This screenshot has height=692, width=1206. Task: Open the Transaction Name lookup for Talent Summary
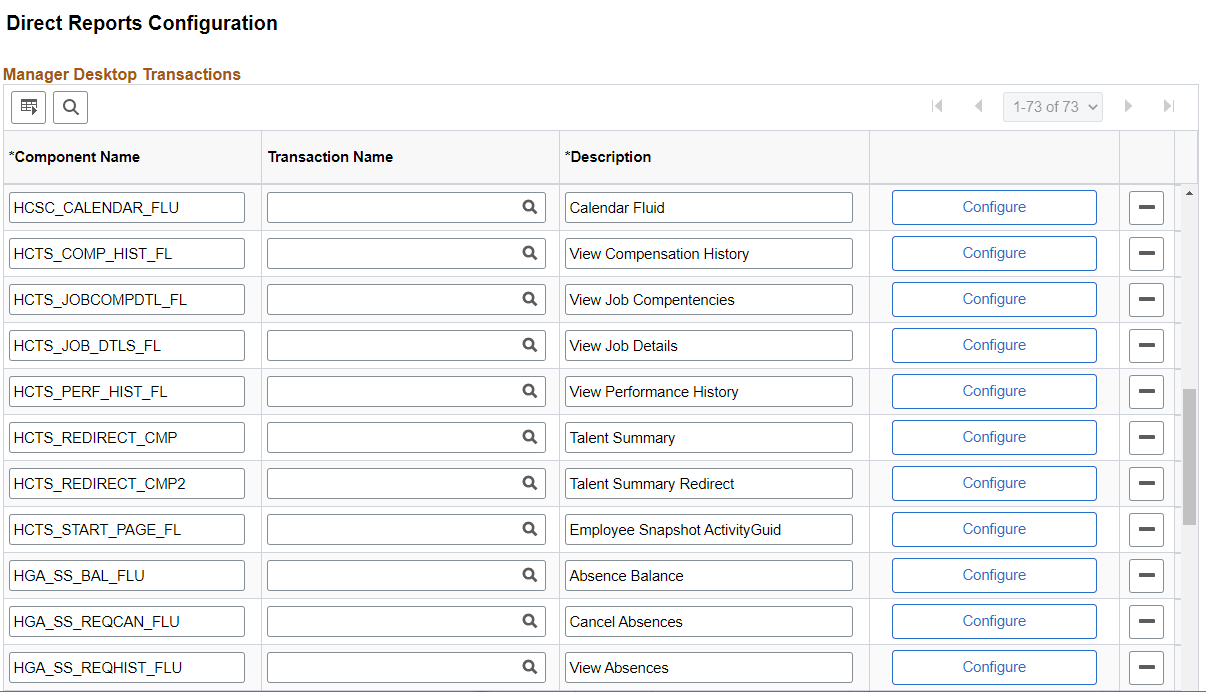[x=530, y=437]
